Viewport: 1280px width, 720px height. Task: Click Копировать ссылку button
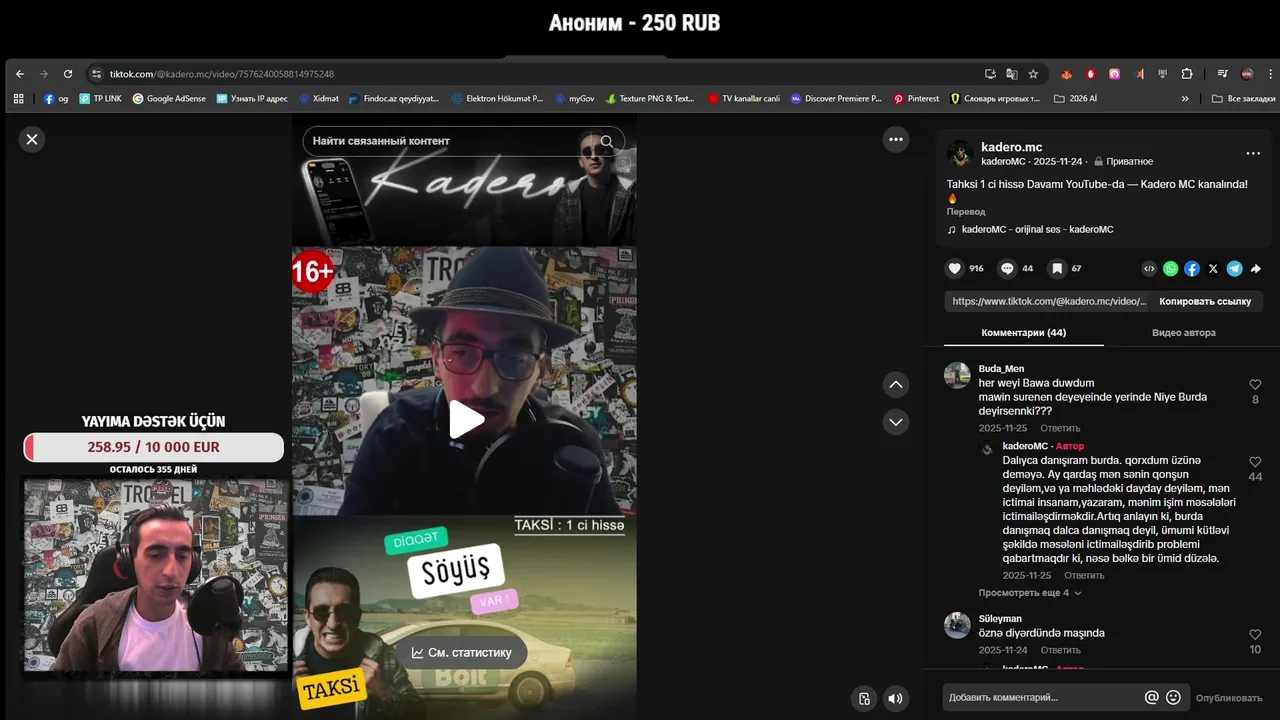1205,301
